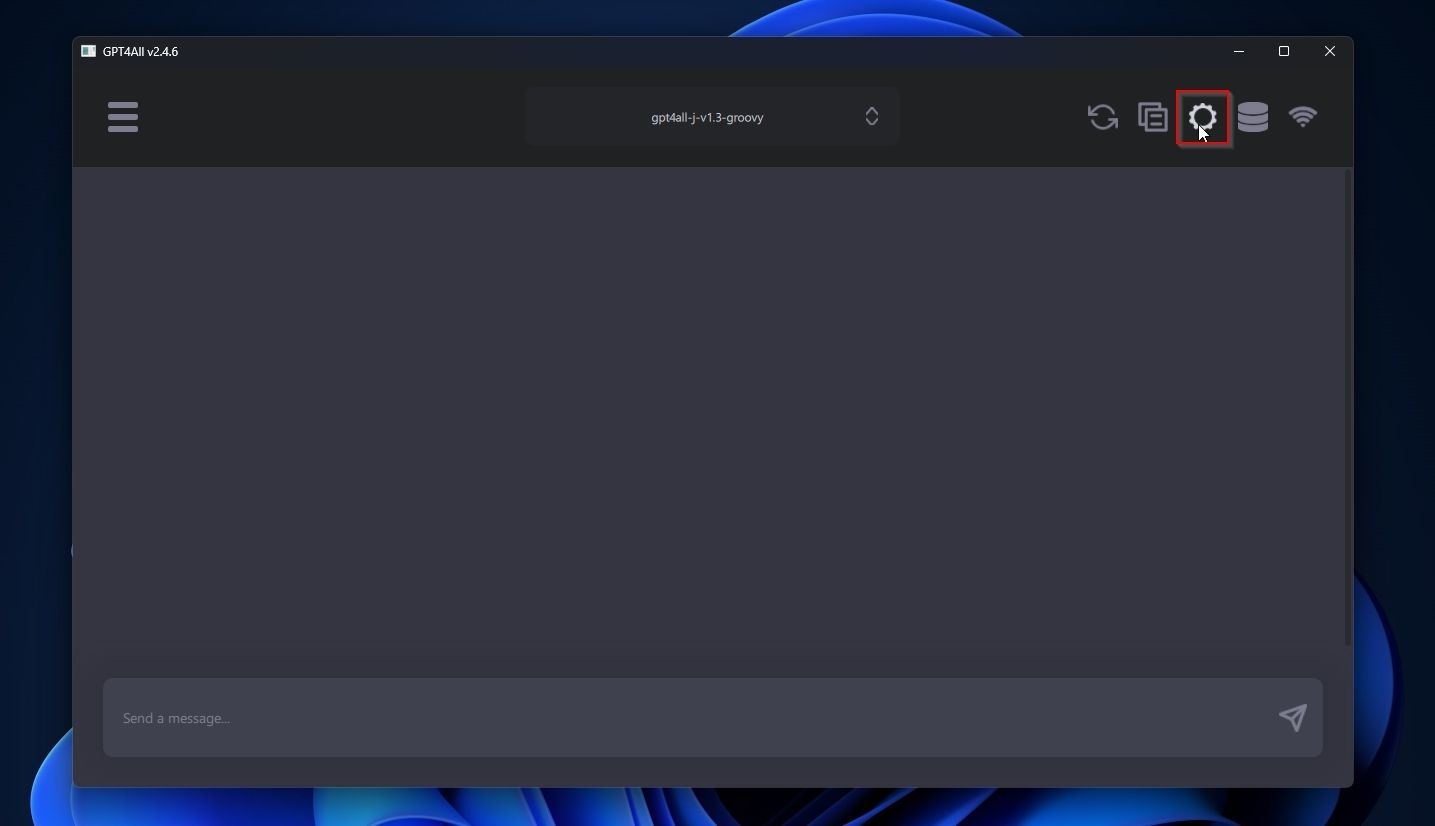The image size is (1435, 826).
Task: Minimize the GPT4All window
Action: pos(1238,51)
